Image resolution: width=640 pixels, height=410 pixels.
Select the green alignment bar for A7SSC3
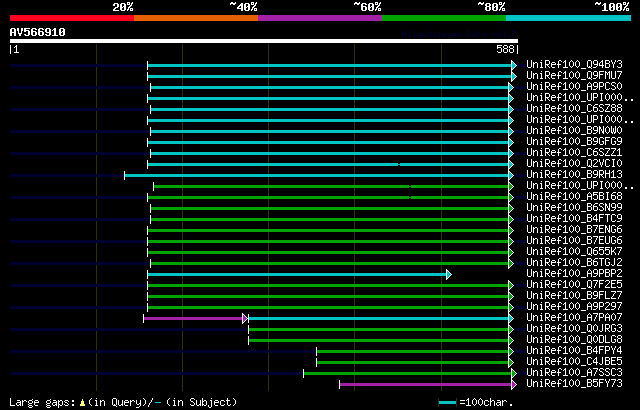[408, 373]
